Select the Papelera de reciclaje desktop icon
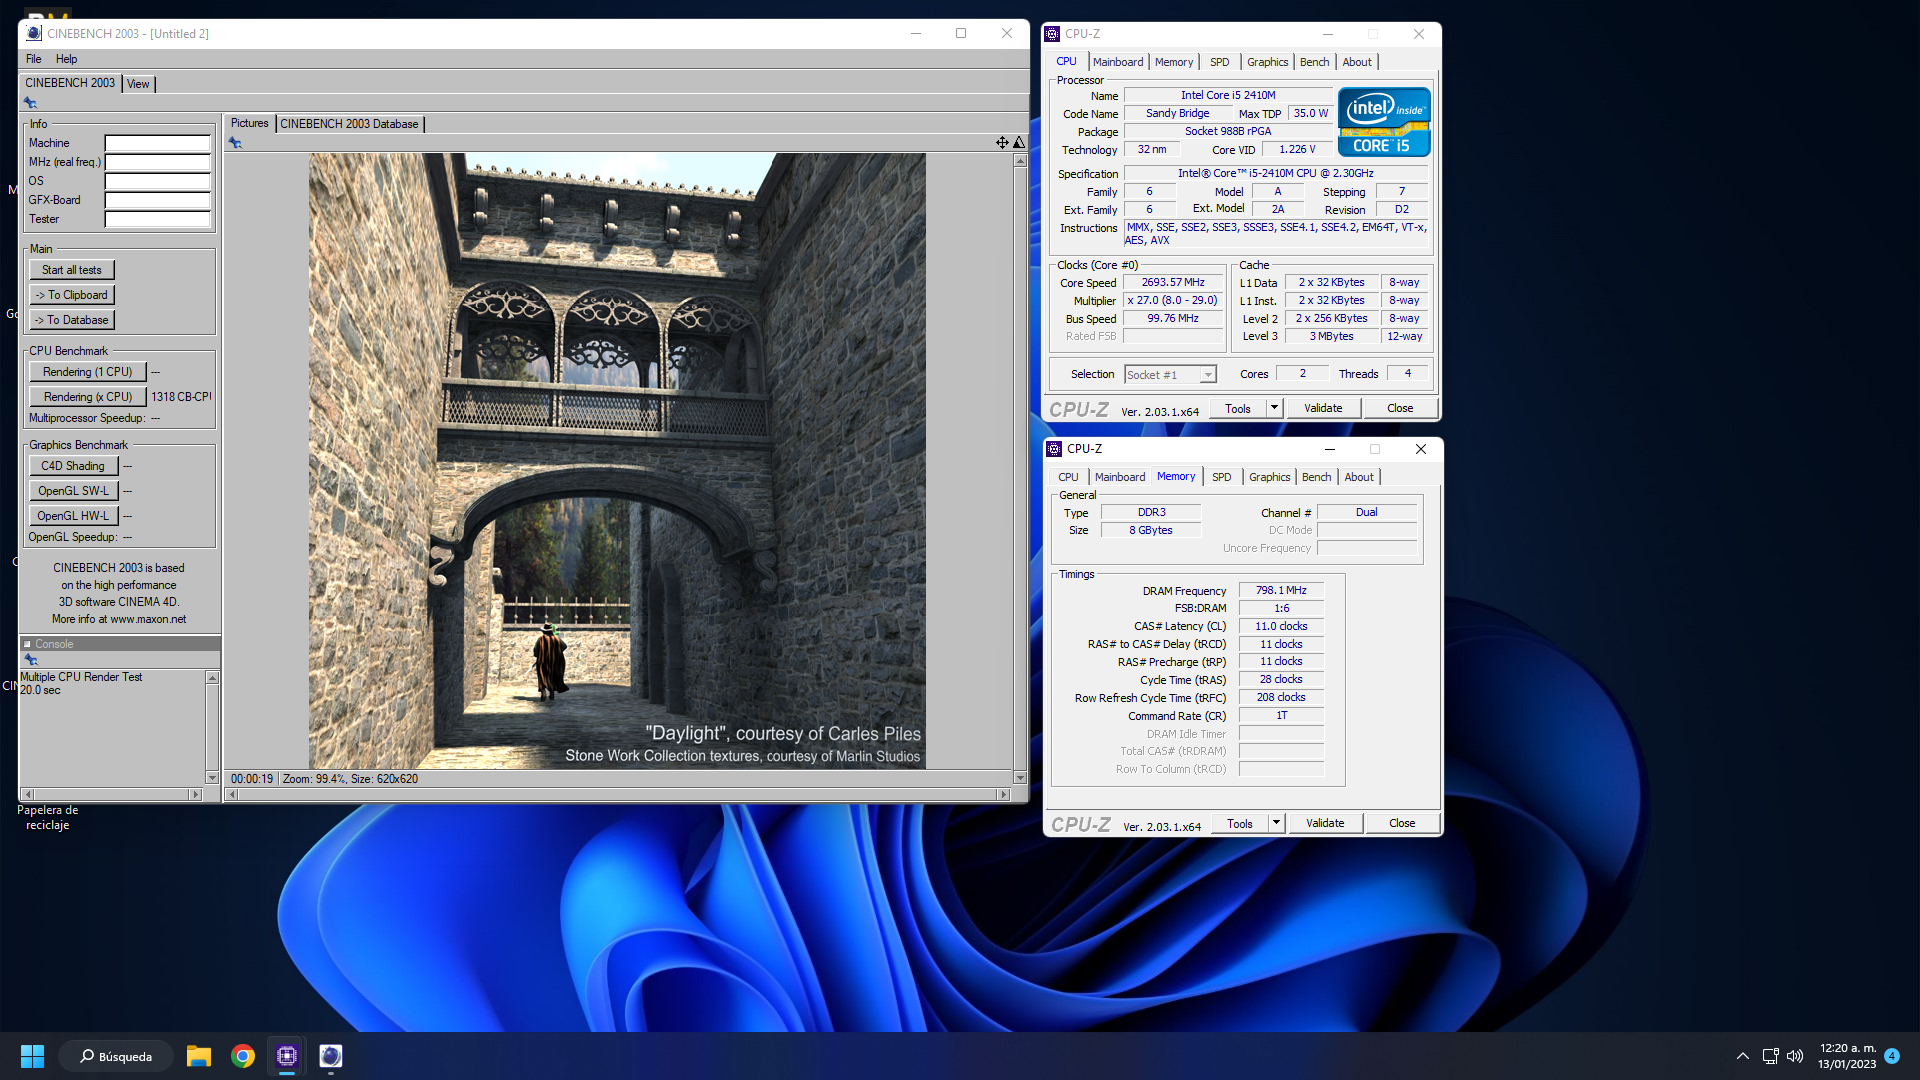1920x1080 pixels. coord(47,817)
